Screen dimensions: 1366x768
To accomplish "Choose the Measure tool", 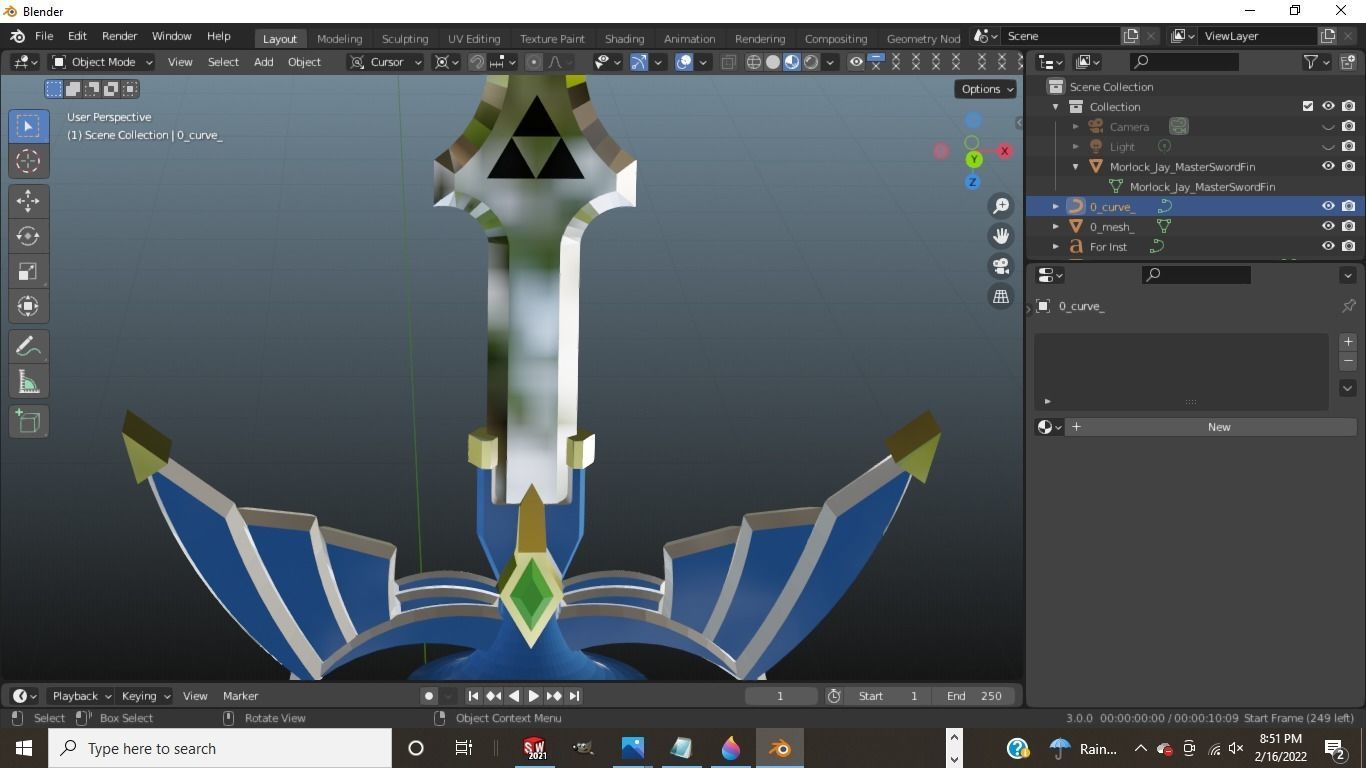I will click(x=28, y=382).
